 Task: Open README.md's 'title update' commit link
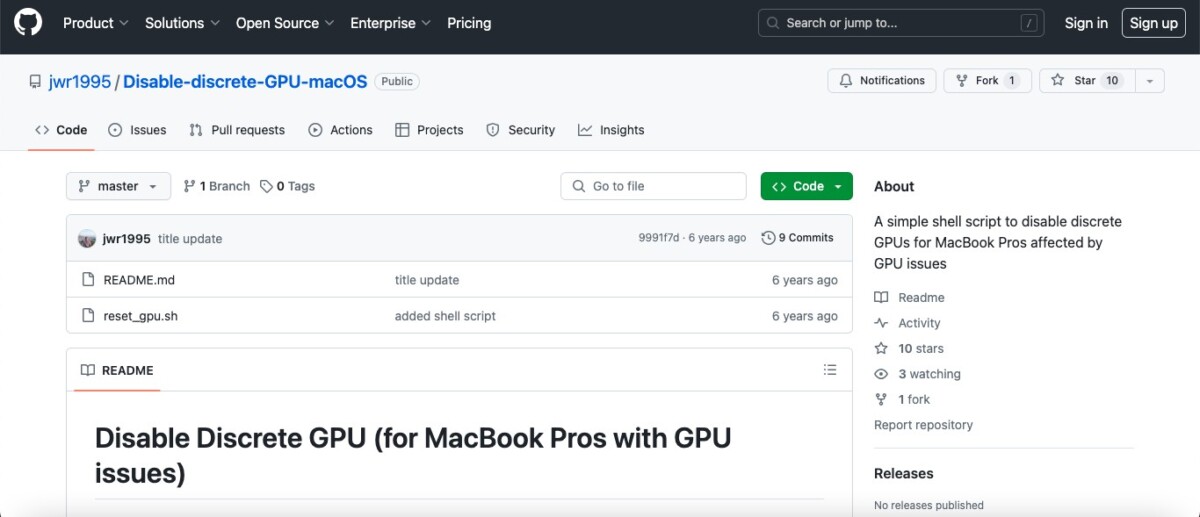(x=427, y=280)
